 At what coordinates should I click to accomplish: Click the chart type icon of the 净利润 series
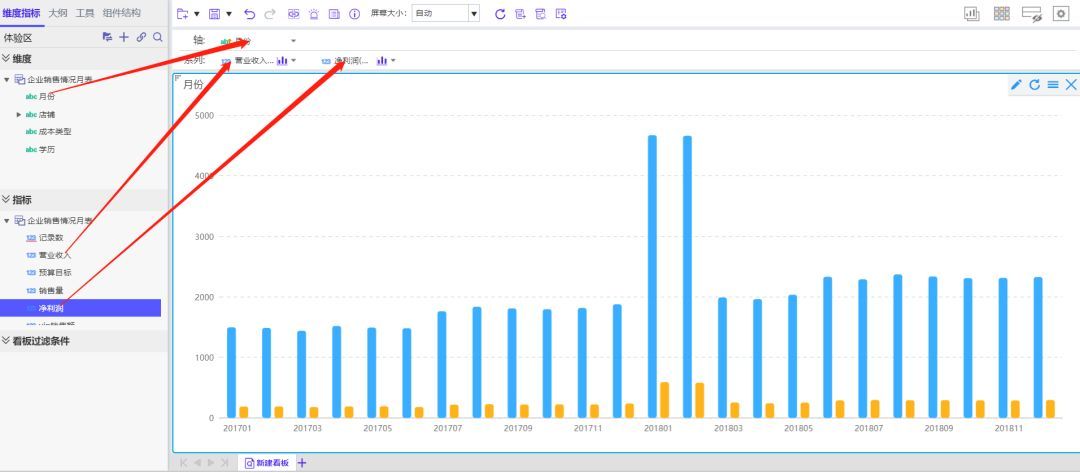382,61
